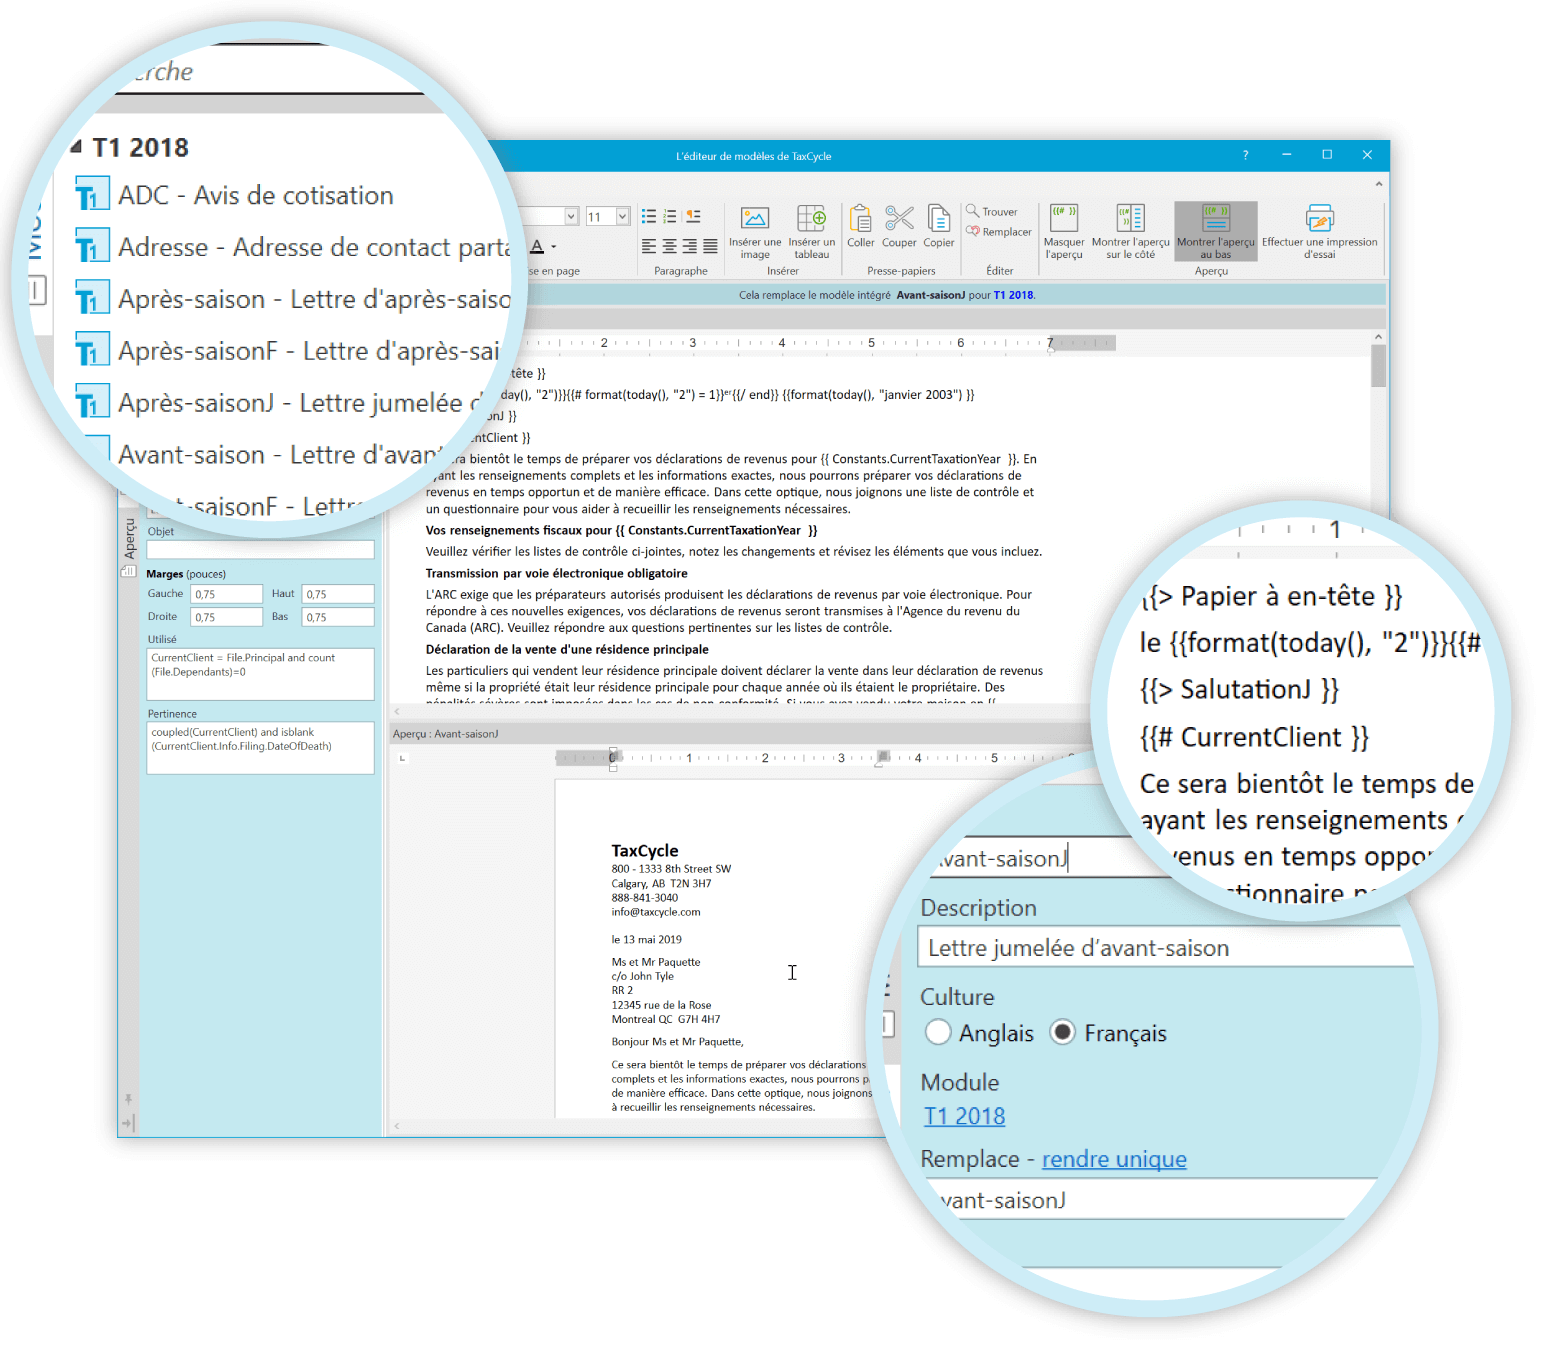This screenshot has height=1353, width=1553.
Task: Show preview on the side
Action: [x=1131, y=232]
